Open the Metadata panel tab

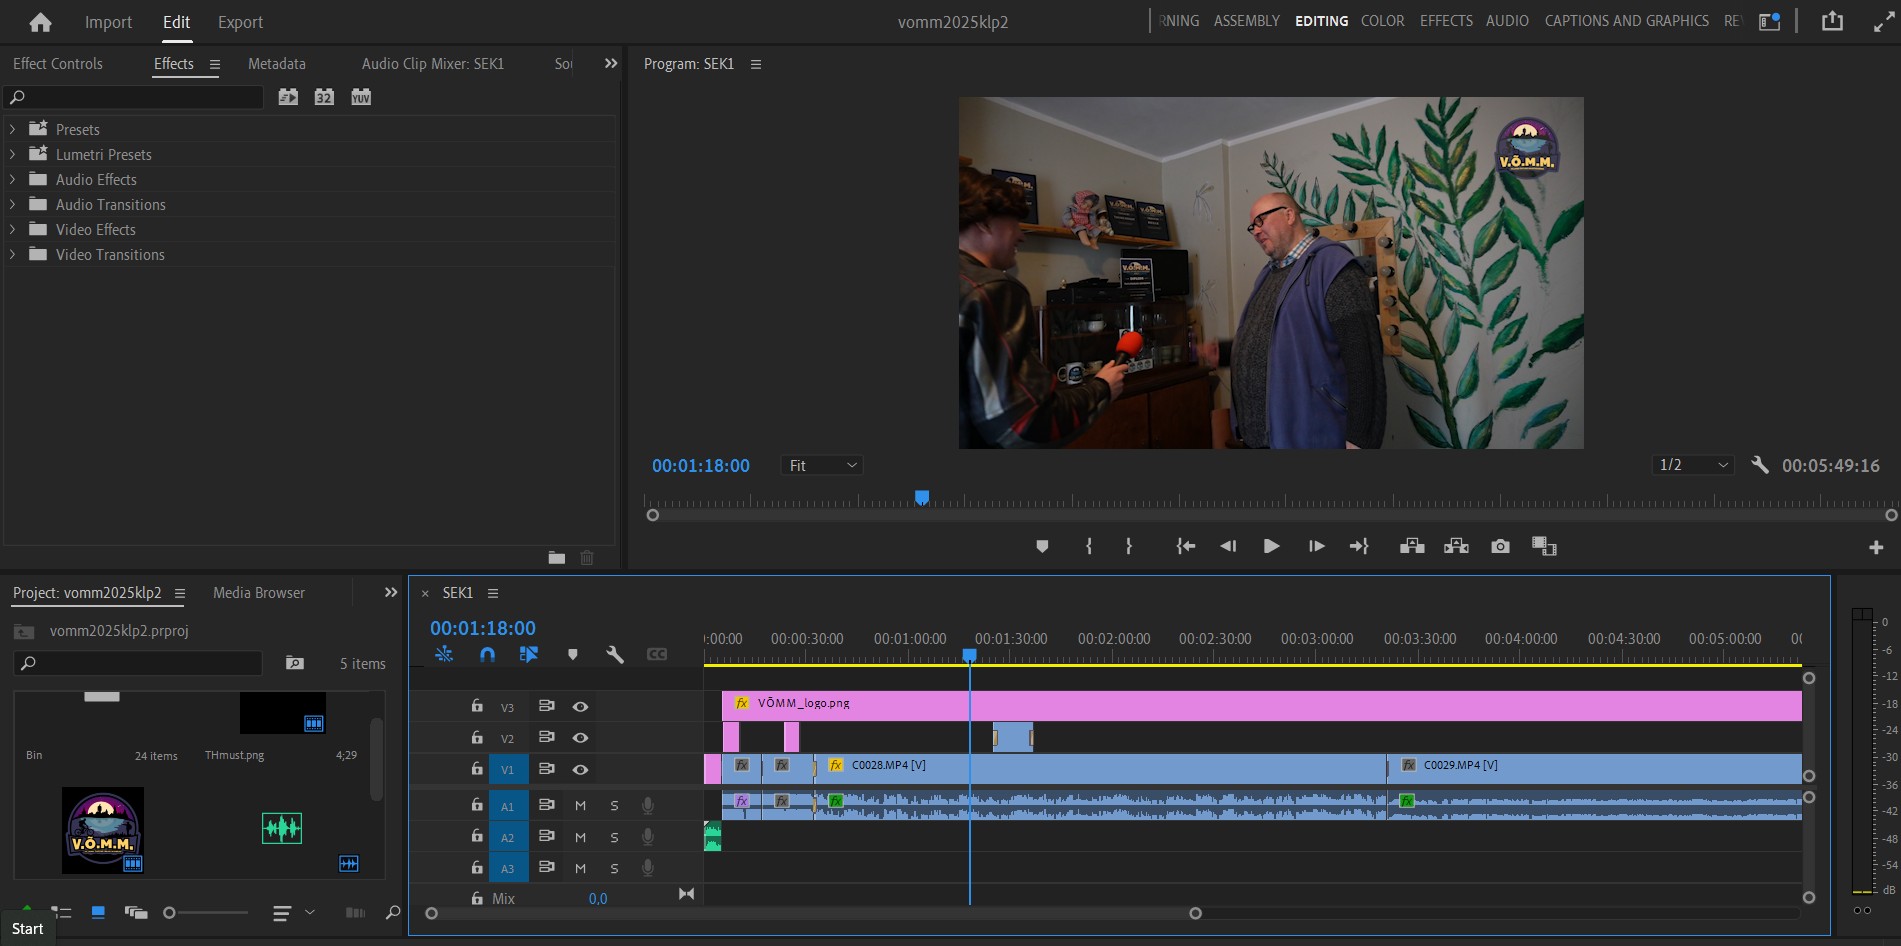[277, 64]
